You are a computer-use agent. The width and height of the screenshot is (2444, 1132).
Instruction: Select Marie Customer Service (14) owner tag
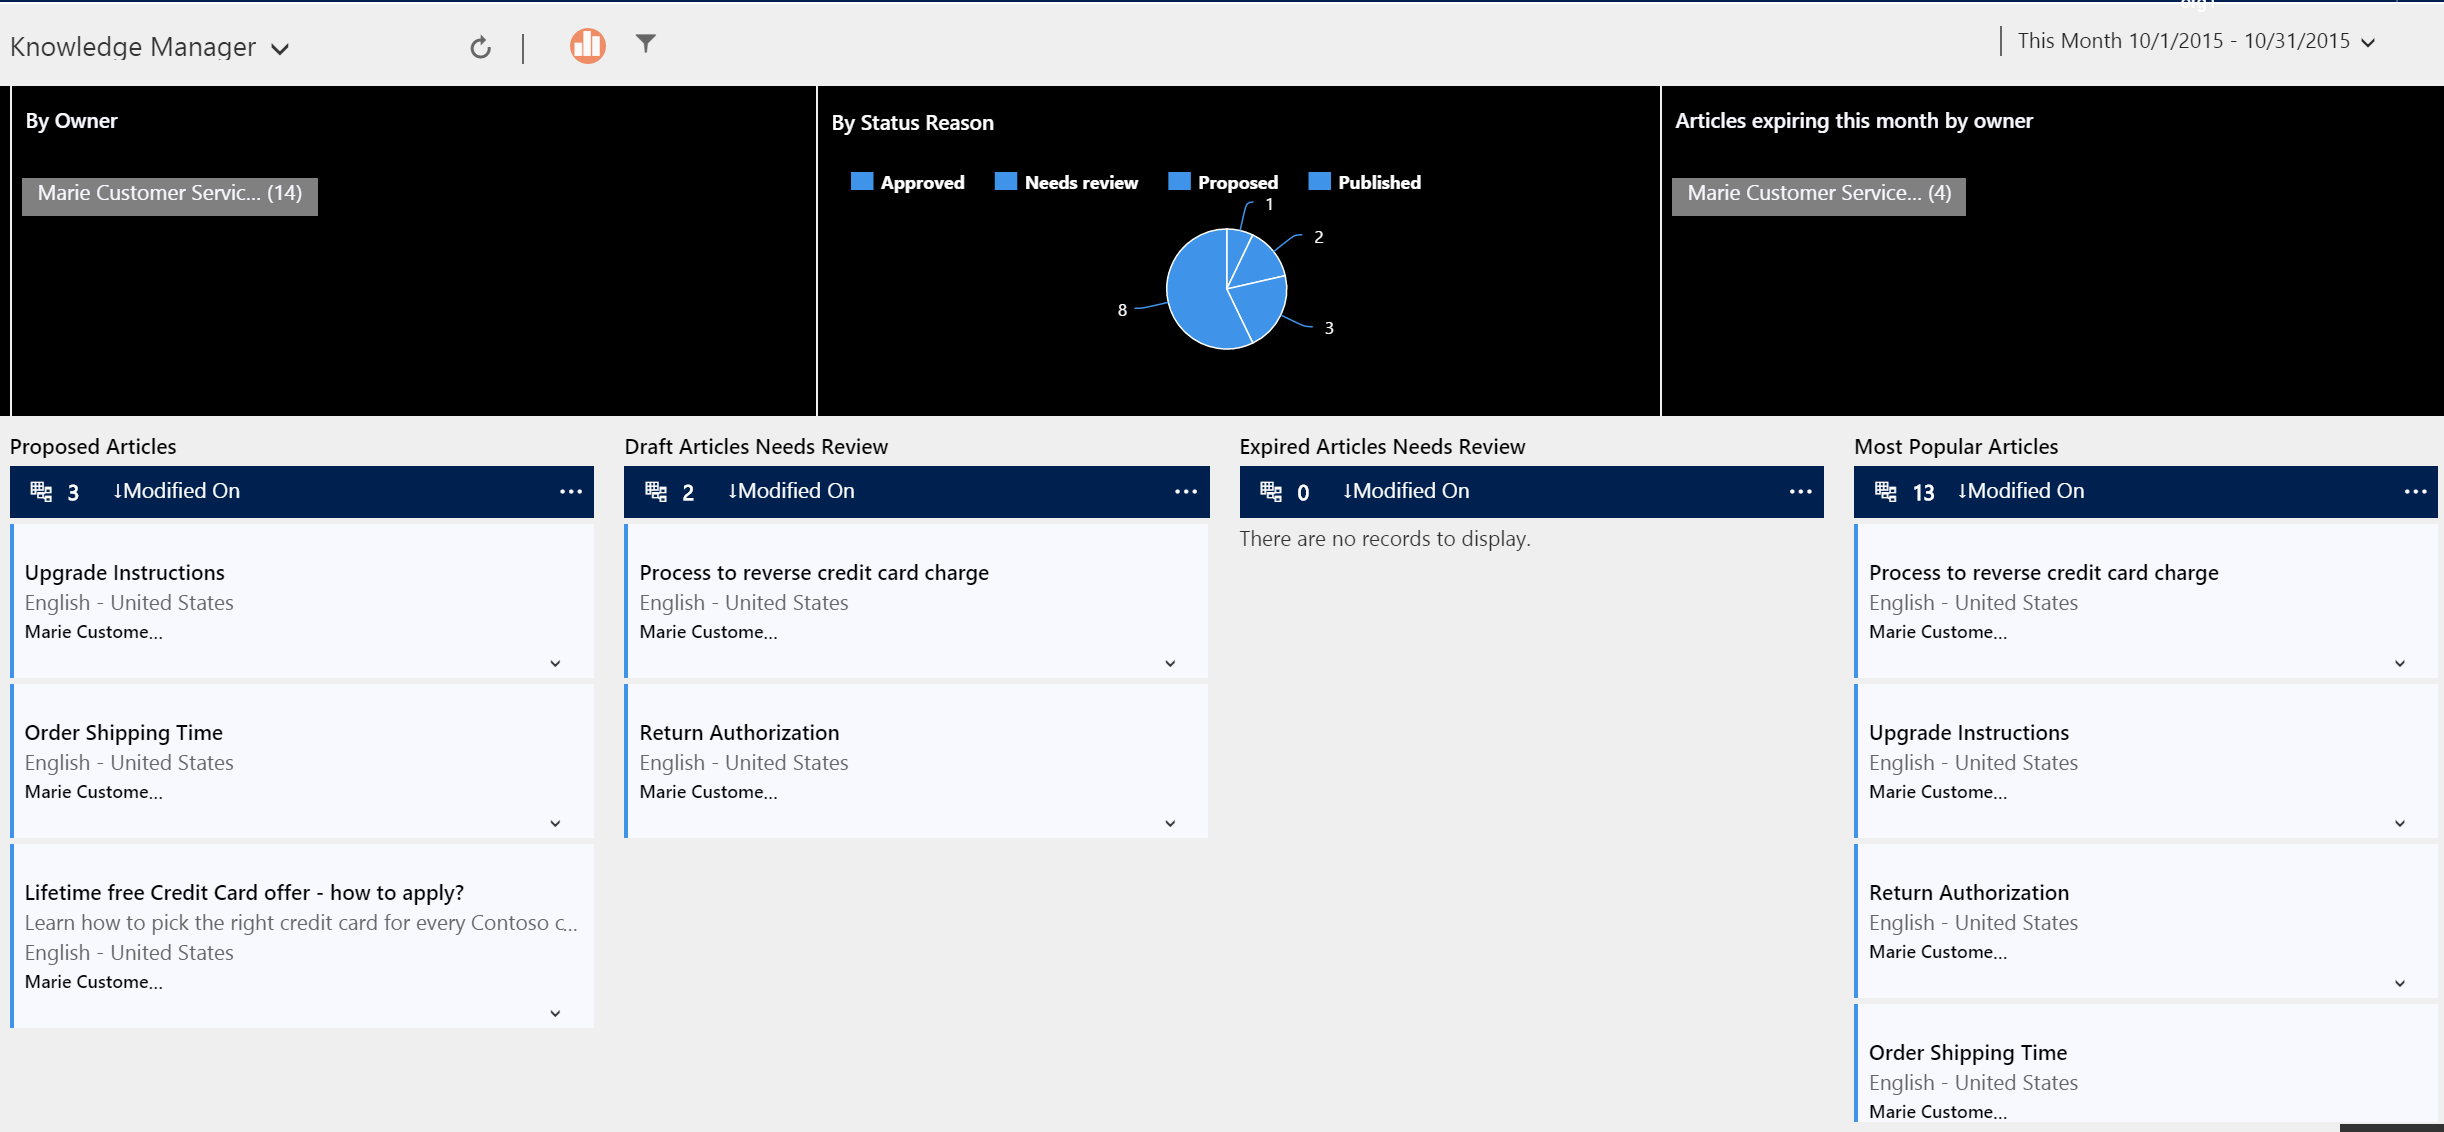(x=170, y=194)
